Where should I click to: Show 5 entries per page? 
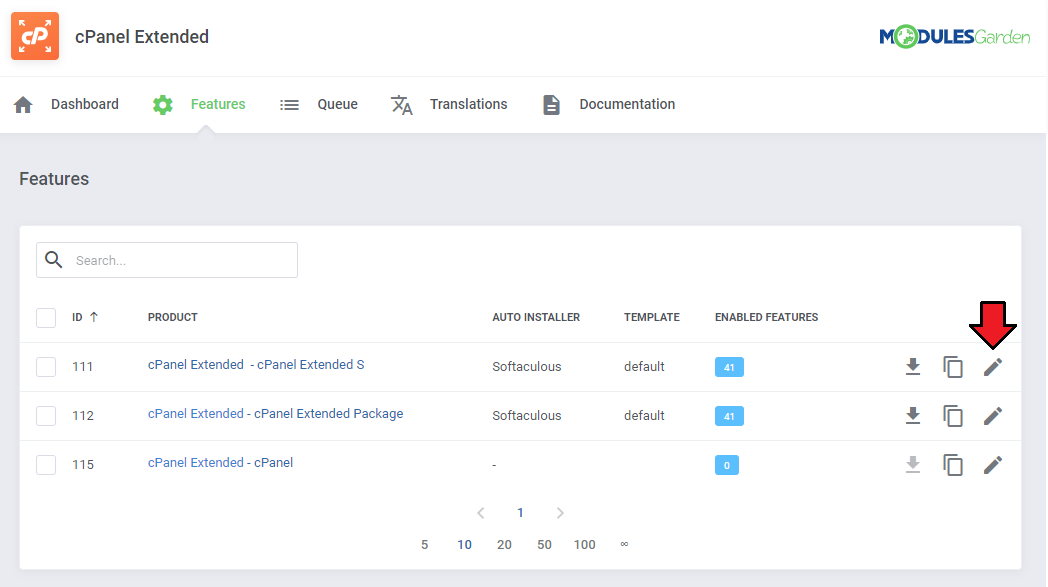424,544
